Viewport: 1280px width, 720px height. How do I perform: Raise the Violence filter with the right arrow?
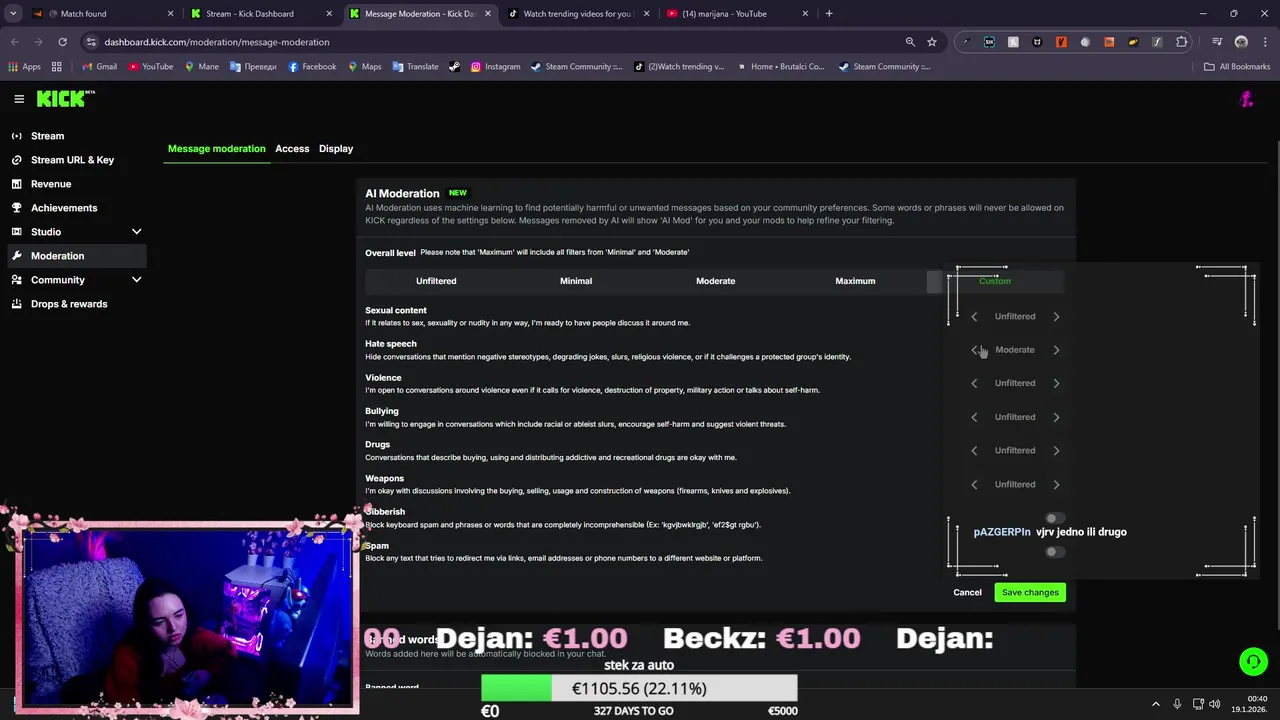tap(1056, 383)
